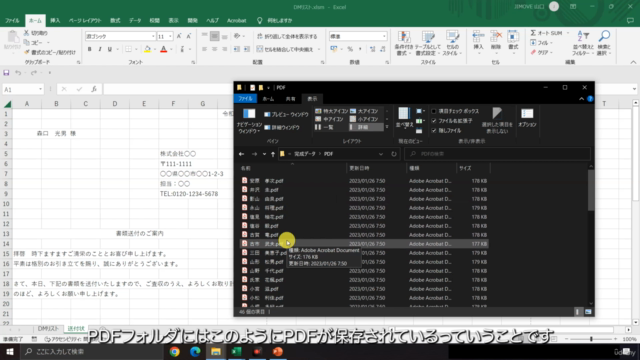Click Merge and Center cells button
Image resolution: width=640 pixels, height=360 pixels.
(285, 49)
